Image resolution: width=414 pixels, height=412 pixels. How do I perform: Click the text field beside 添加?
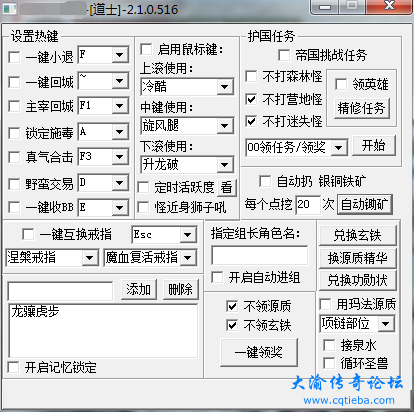click(x=60, y=291)
